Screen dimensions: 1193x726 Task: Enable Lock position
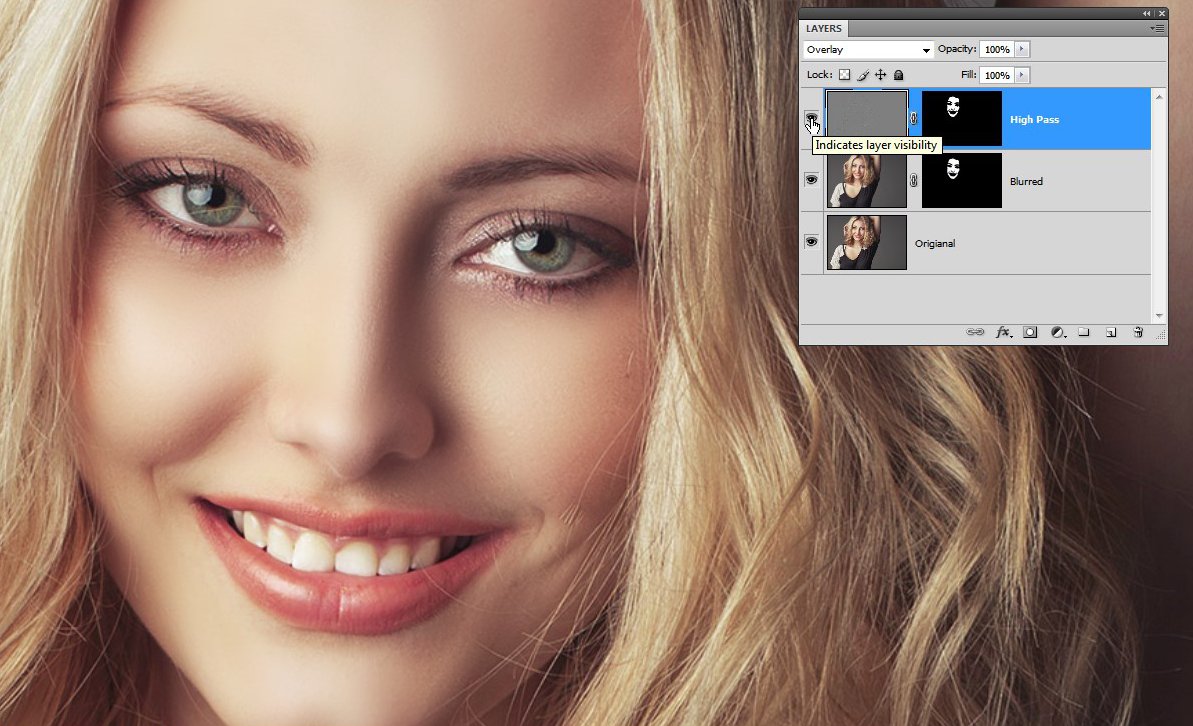pyautogui.click(x=880, y=75)
